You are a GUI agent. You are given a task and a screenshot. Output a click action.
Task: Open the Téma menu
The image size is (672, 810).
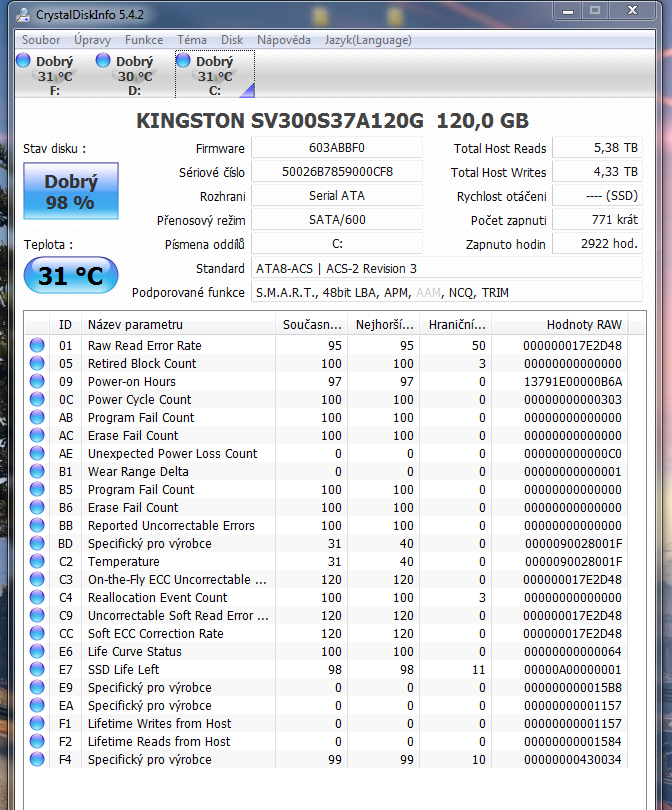click(x=192, y=40)
